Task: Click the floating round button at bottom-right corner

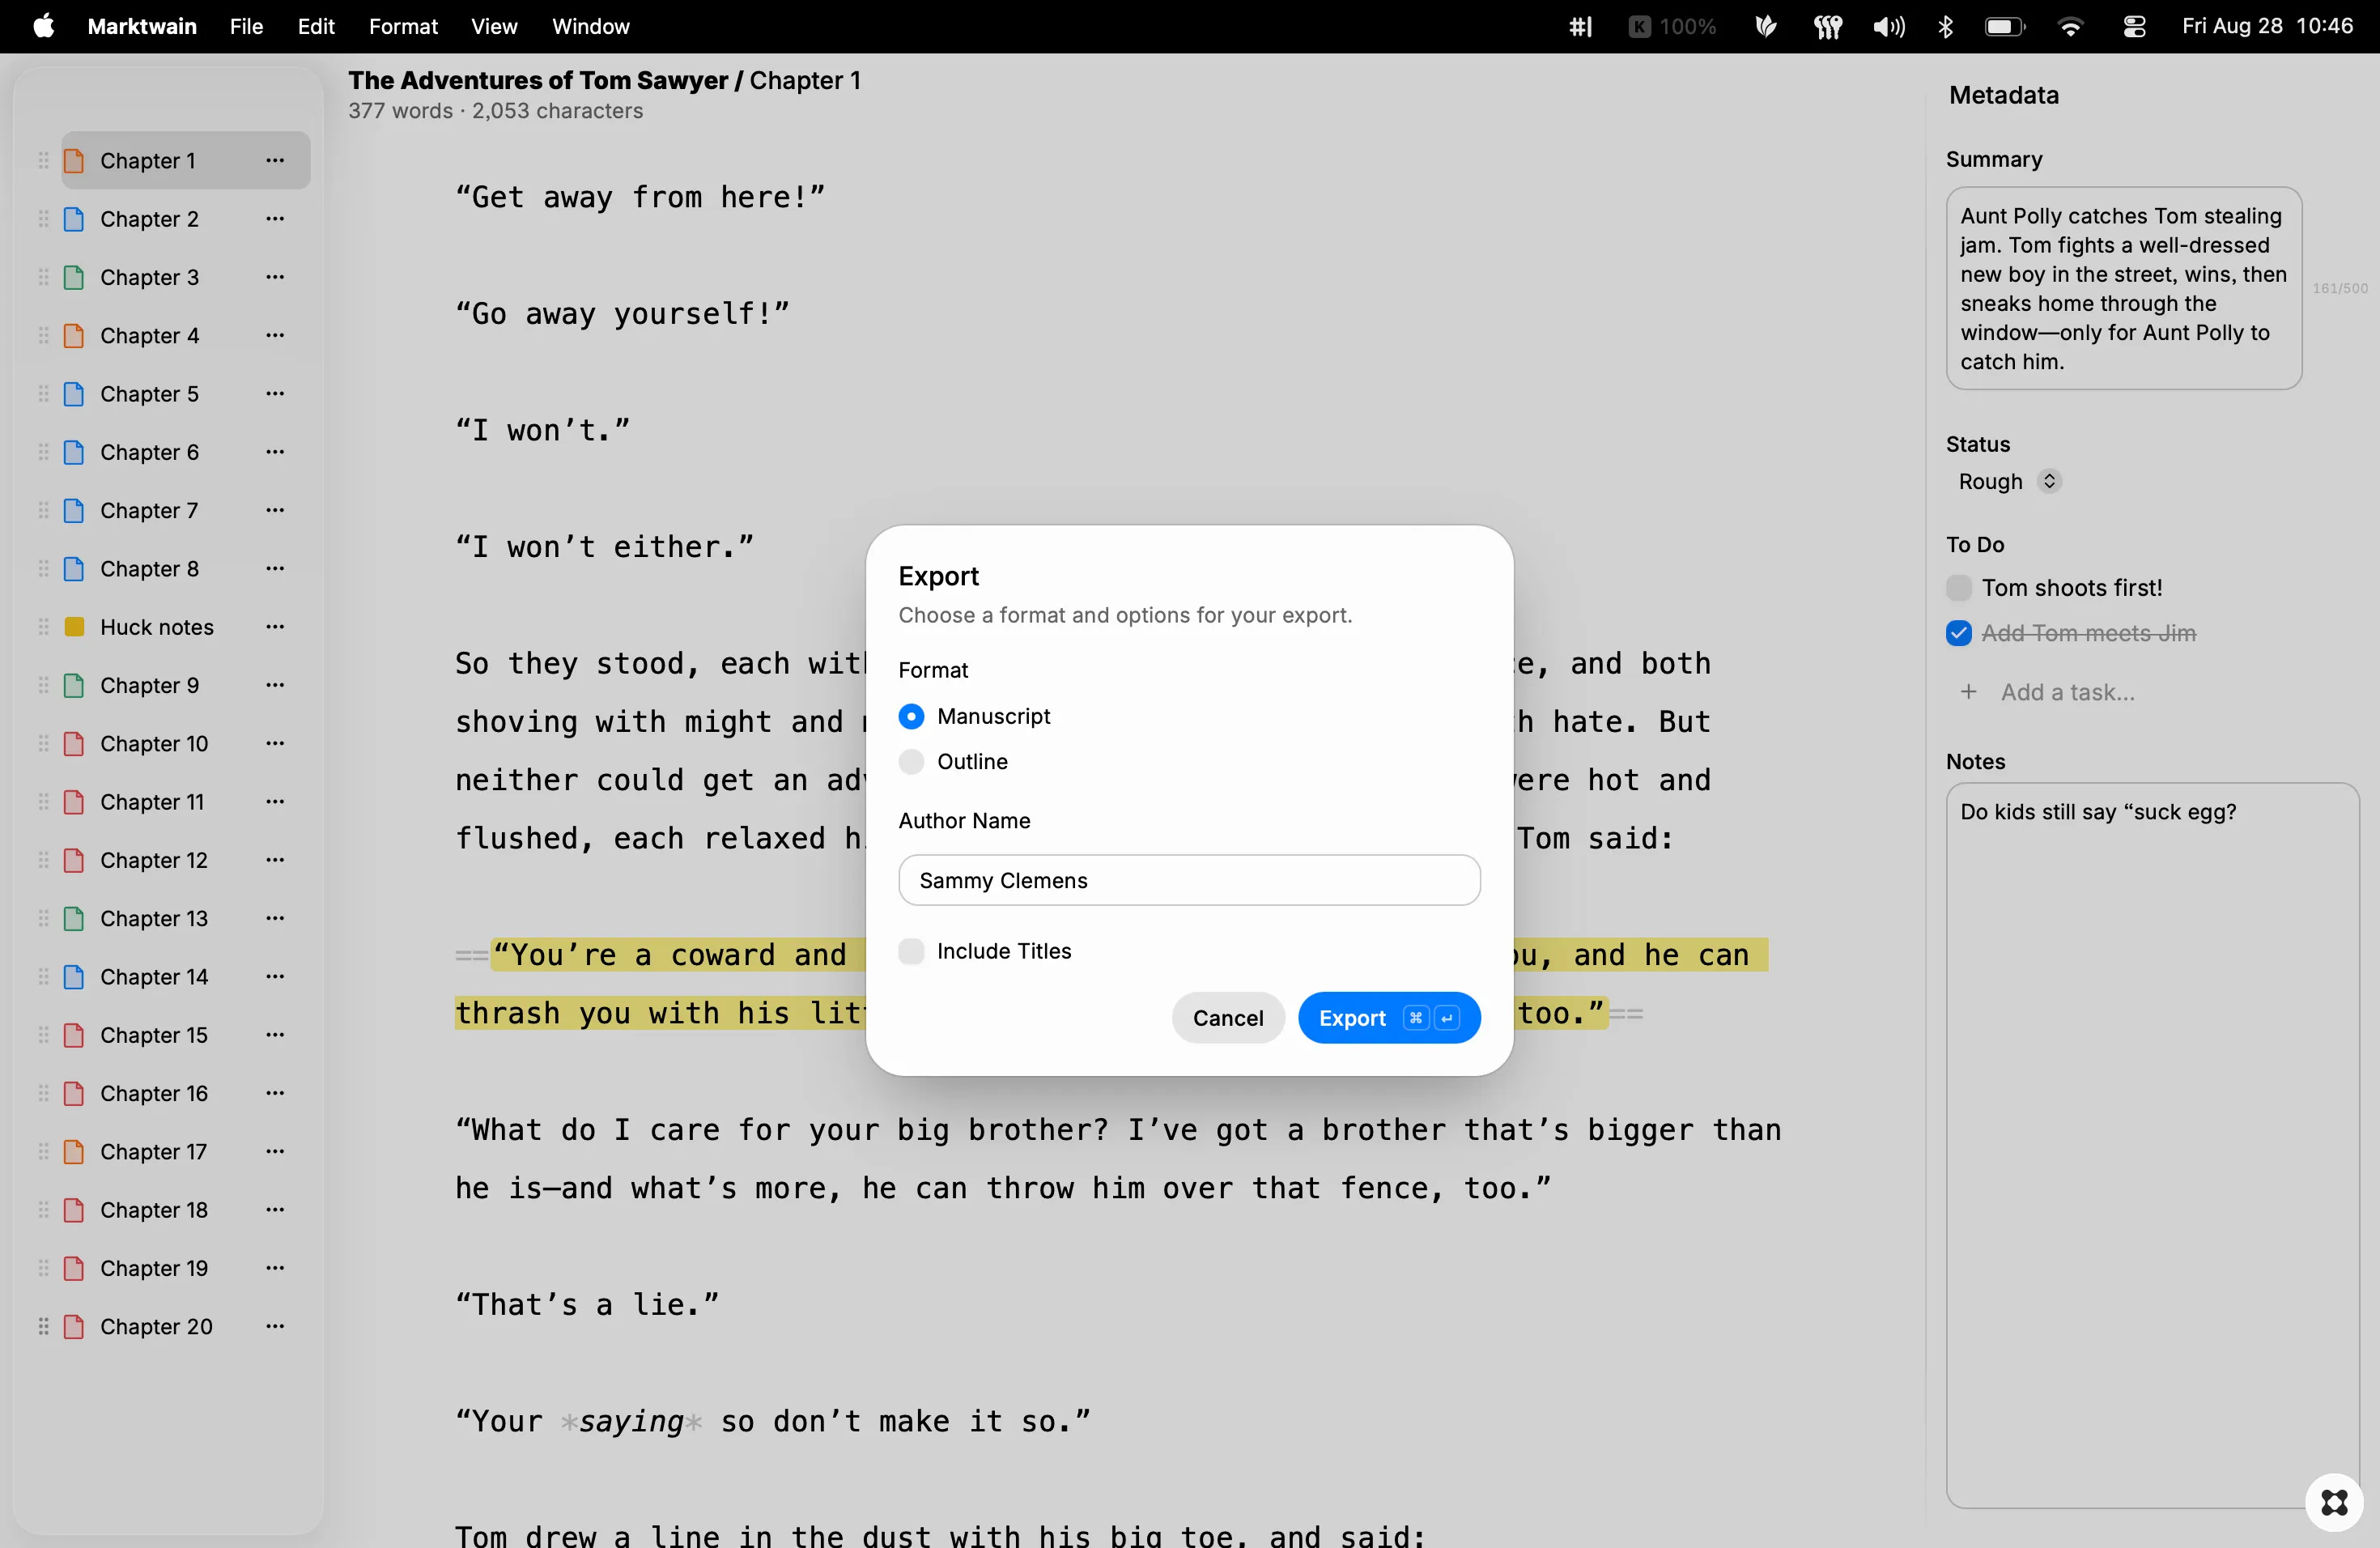Action: click(2334, 1502)
